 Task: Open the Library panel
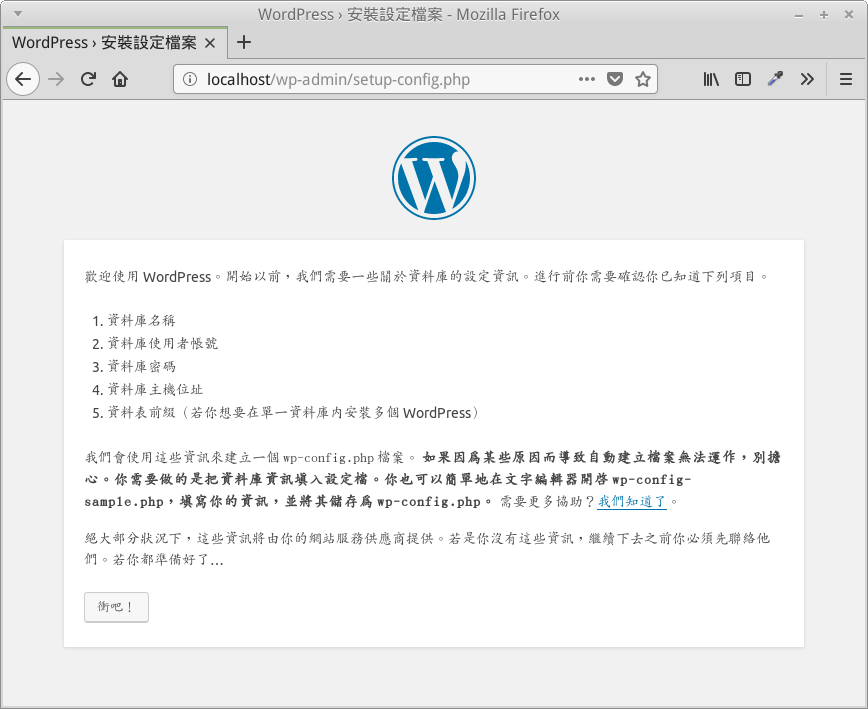click(711, 79)
